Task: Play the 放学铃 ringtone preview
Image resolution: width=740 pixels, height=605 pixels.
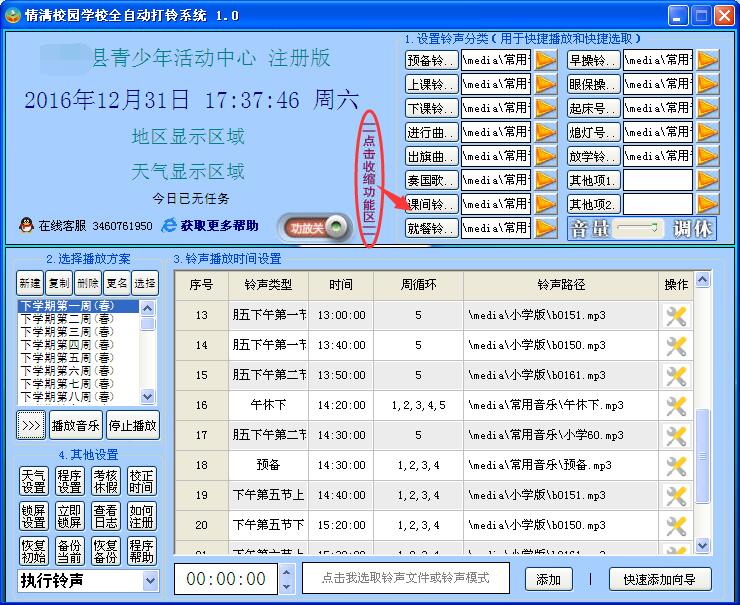Action: (707, 156)
